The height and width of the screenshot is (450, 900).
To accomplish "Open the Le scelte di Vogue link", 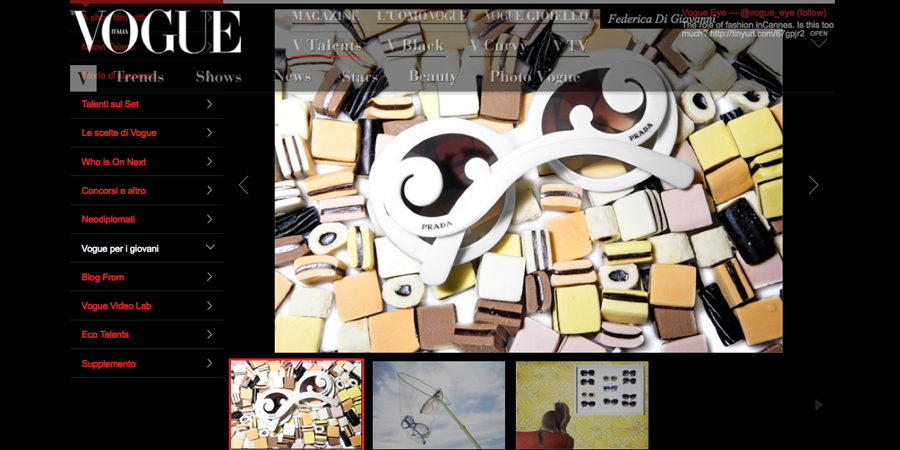I will [119, 133].
